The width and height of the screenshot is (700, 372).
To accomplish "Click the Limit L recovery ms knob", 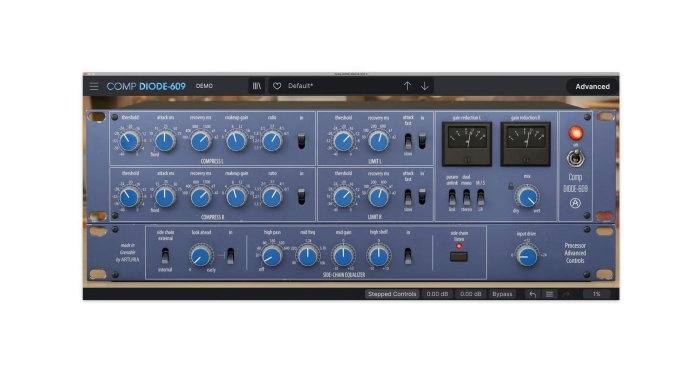I will coord(379,142).
